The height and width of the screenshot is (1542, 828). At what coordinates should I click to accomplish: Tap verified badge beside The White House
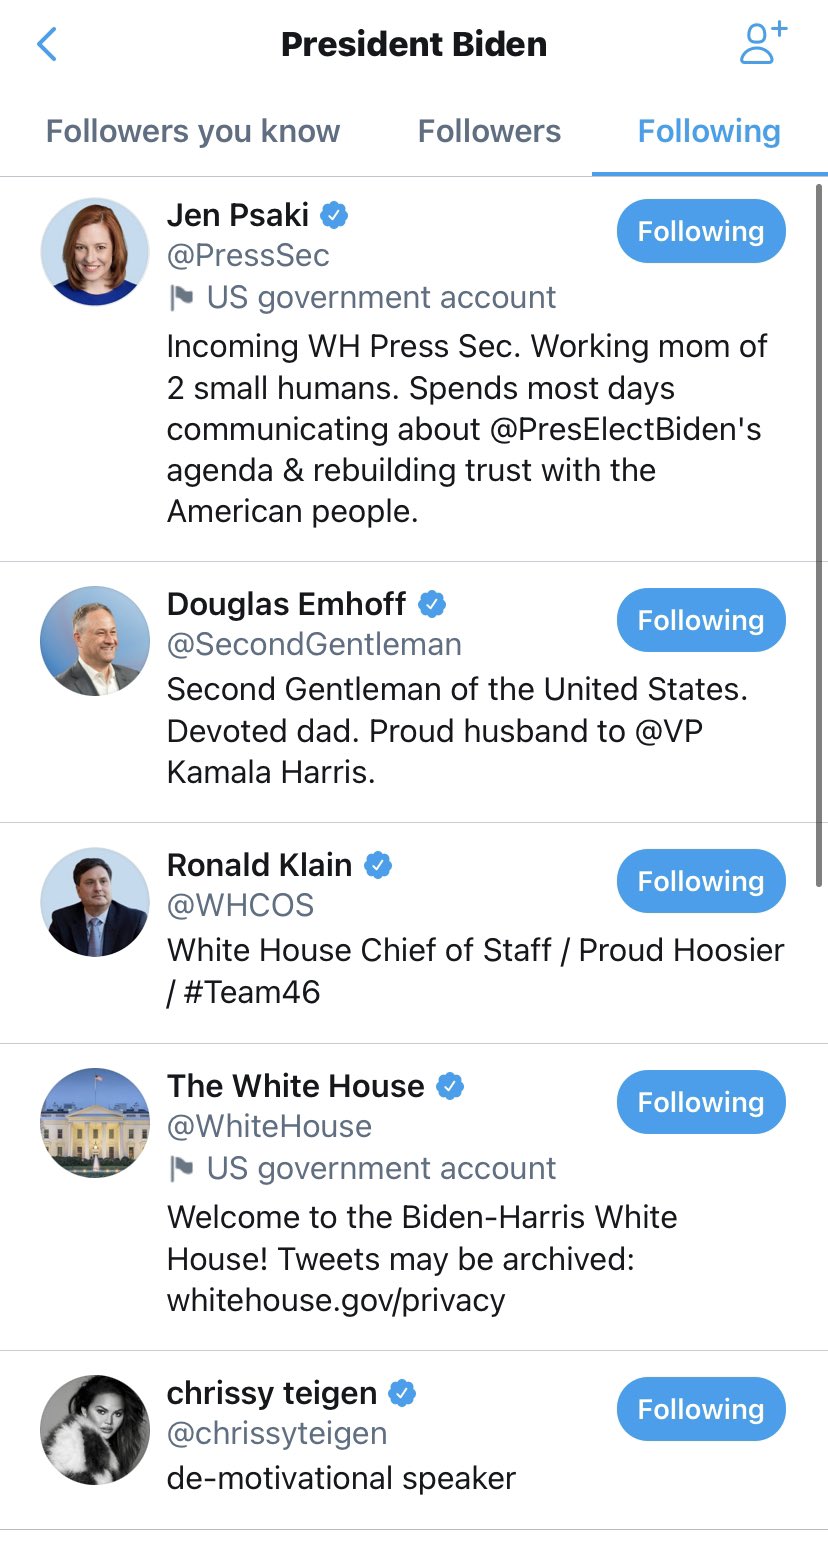[450, 1086]
